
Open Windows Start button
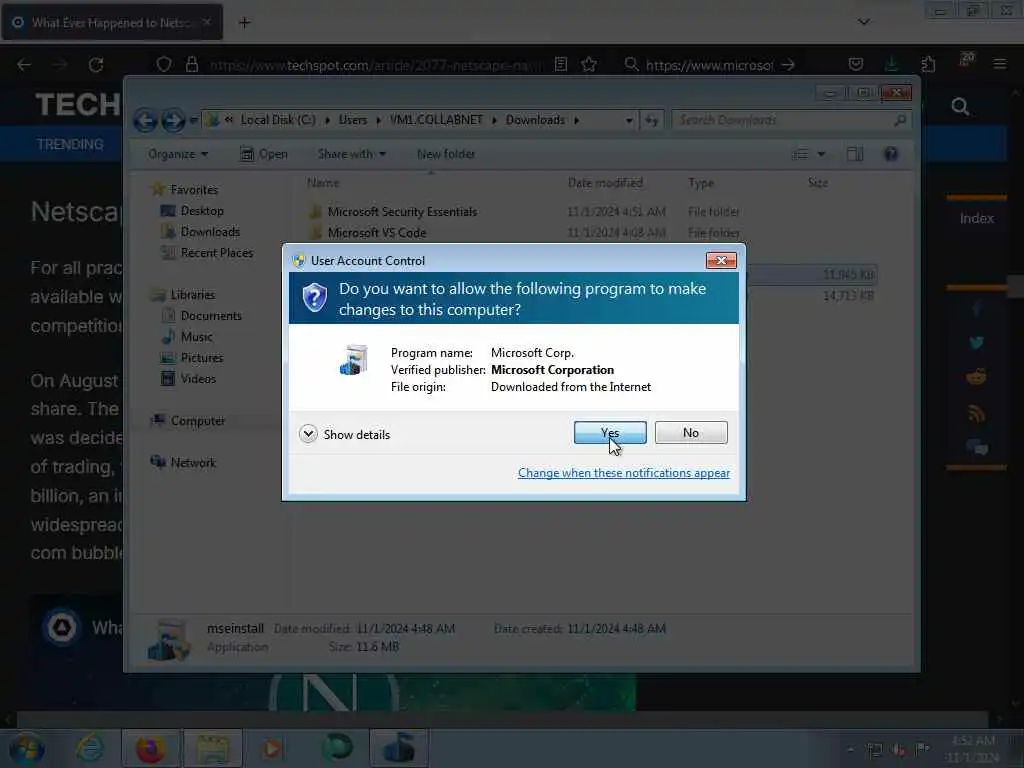(x=27, y=748)
